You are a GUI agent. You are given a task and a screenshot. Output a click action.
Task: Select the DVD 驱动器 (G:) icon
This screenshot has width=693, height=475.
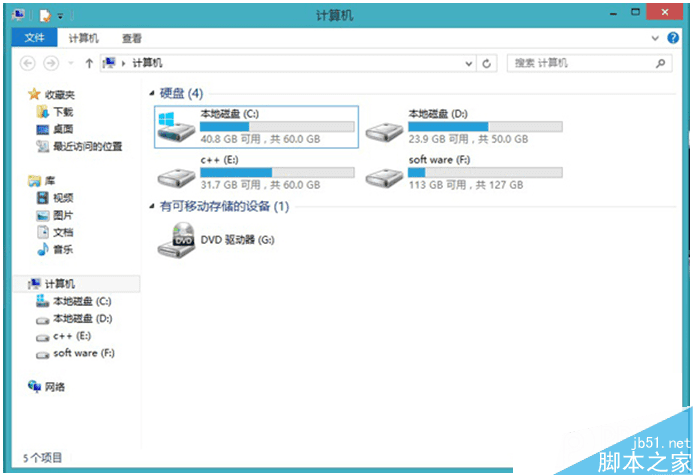point(177,240)
